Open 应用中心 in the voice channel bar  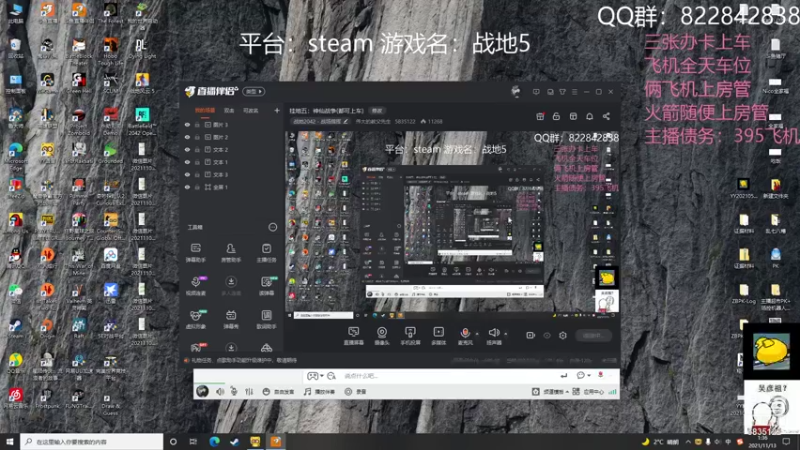(588, 392)
